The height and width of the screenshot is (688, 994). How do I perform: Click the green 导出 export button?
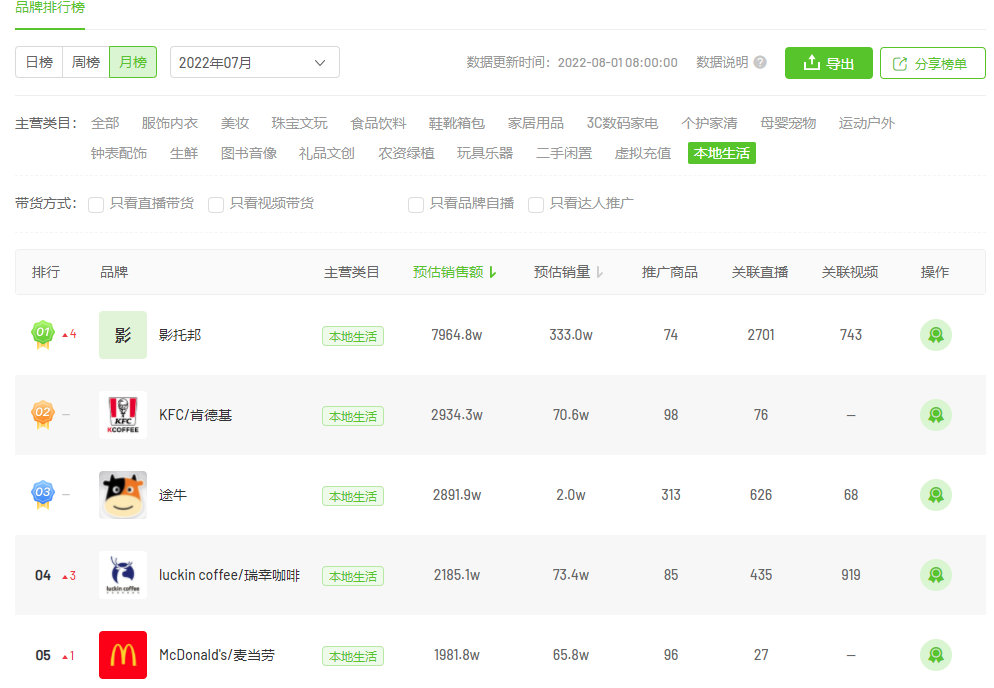click(829, 63)
